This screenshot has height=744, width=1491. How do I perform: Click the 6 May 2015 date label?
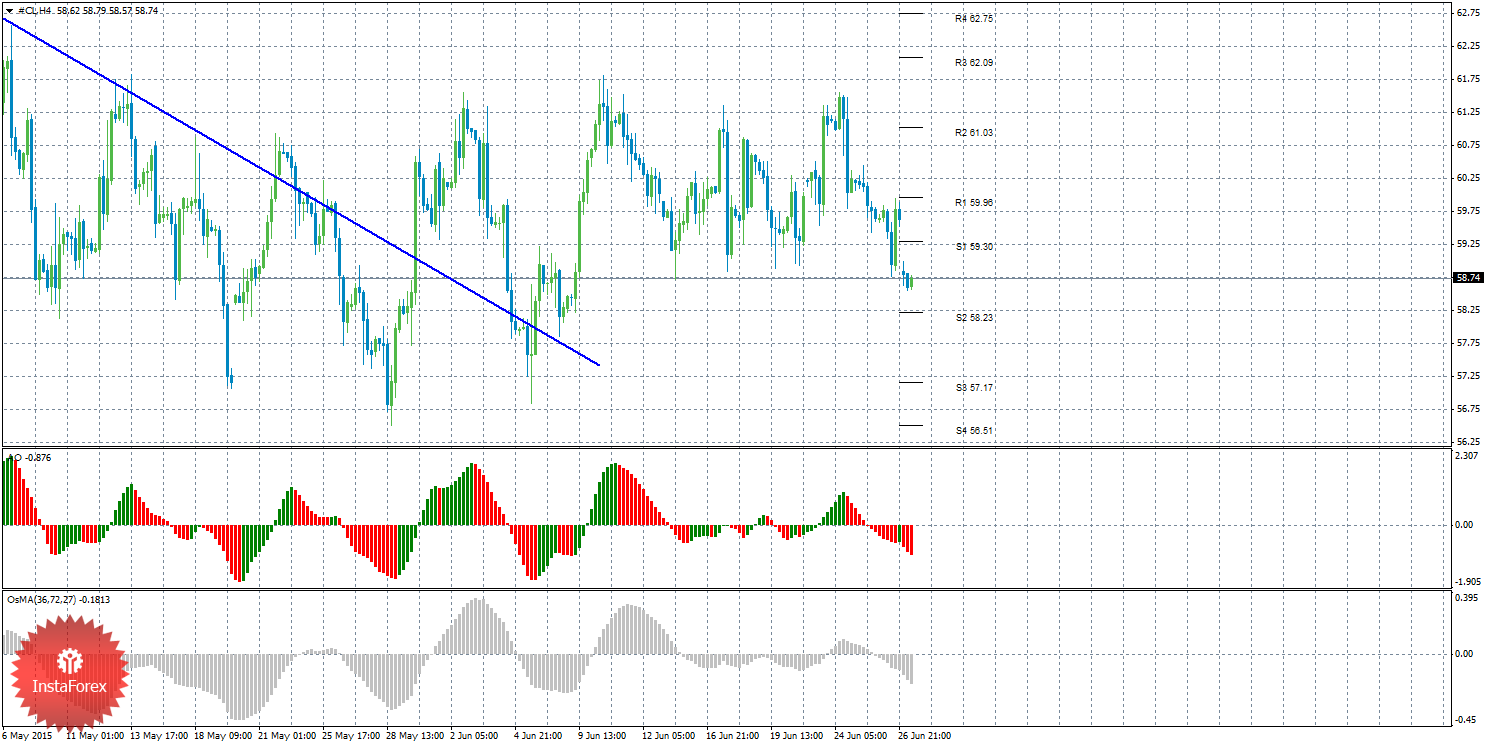[x=25, y=736]
